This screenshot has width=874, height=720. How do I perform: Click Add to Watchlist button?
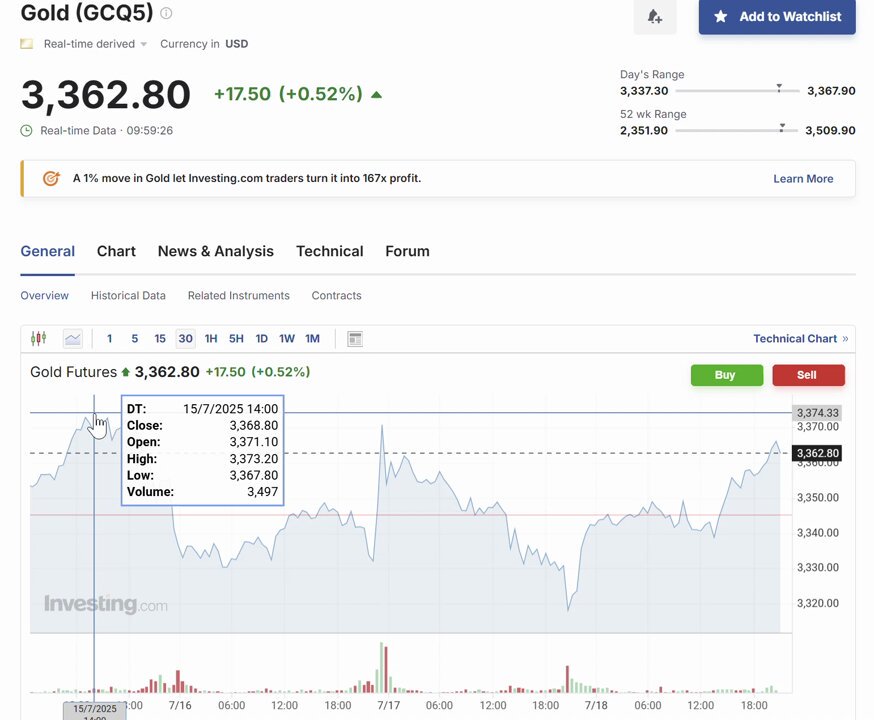(x=777, y=17)
